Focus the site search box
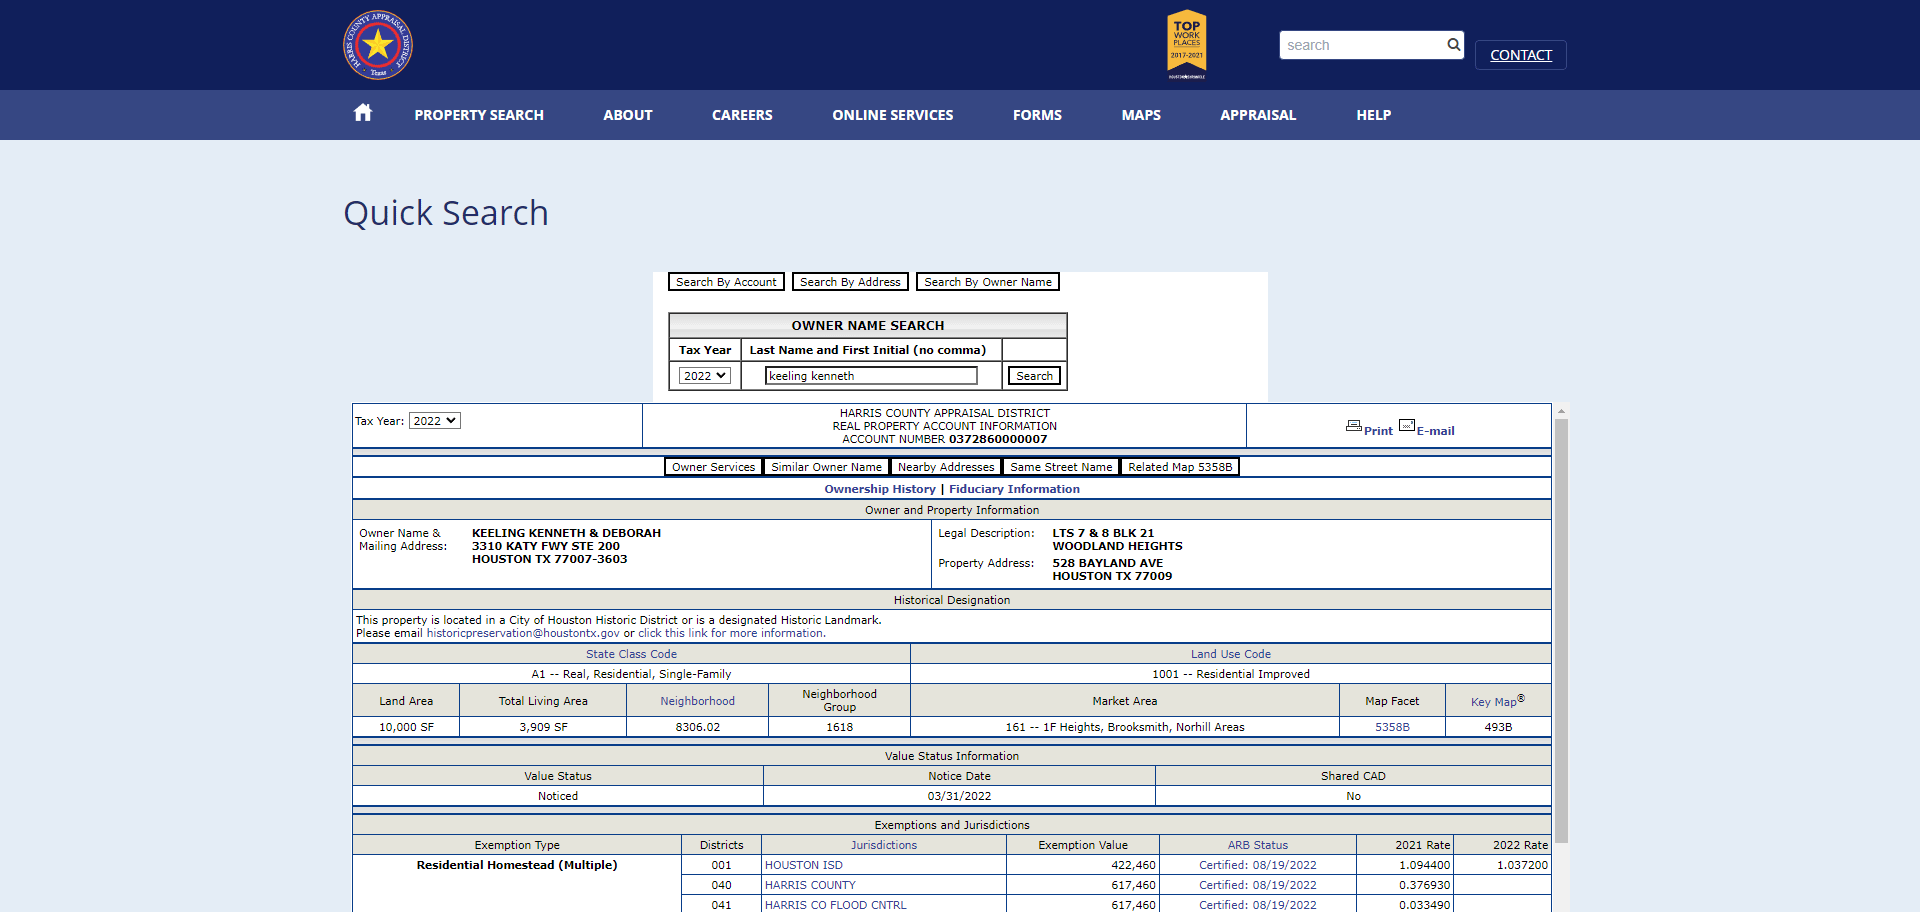This screenshot has width=1920, height=912. [x=1362, y=45]
